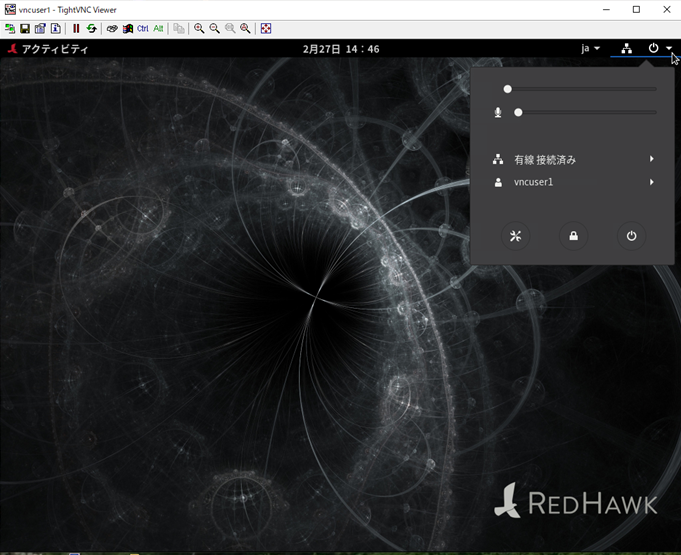Toggle the Alt key toolbar button
This screenshot has height=555, width=681.
coord(158,29)
